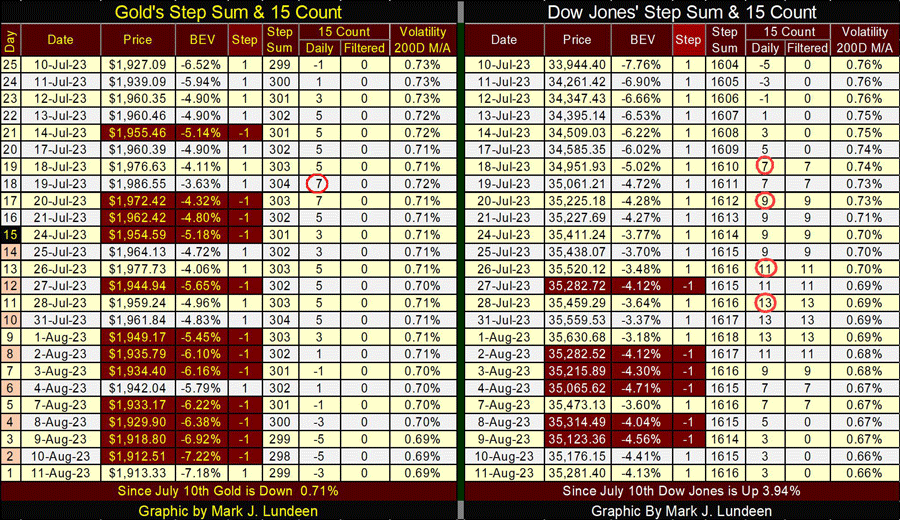Click the red-circled 13 in Dow's Daily column

(x=765, y=302)
